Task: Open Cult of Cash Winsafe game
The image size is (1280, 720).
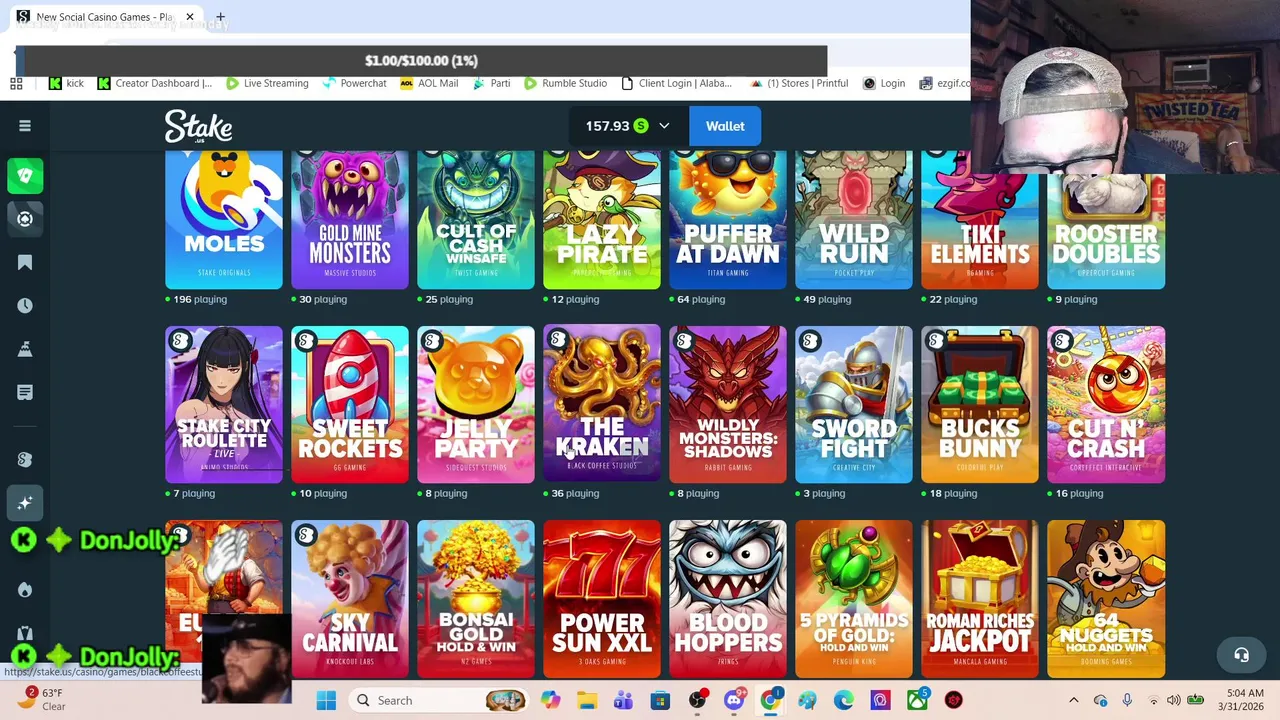Action: [x=476, y=220]
